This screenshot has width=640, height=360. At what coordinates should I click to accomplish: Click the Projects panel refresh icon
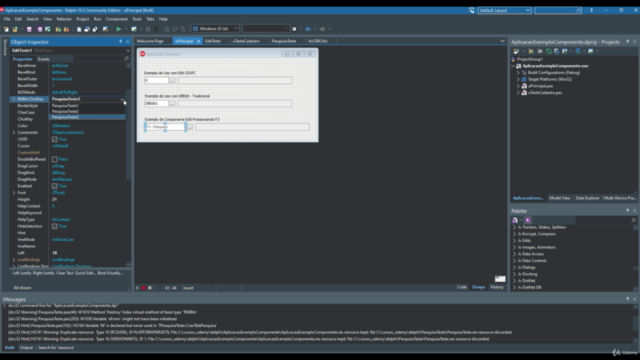click(x=549, y=51)
